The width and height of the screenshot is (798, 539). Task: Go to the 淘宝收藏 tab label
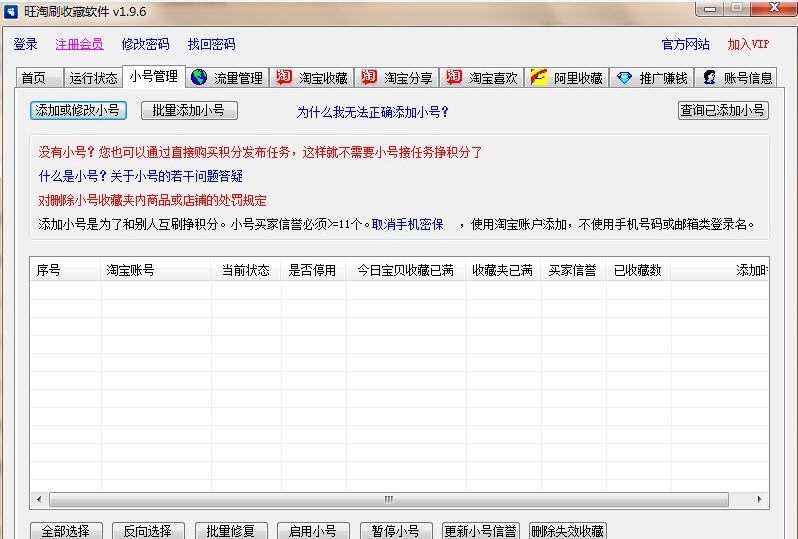(323, 78)
